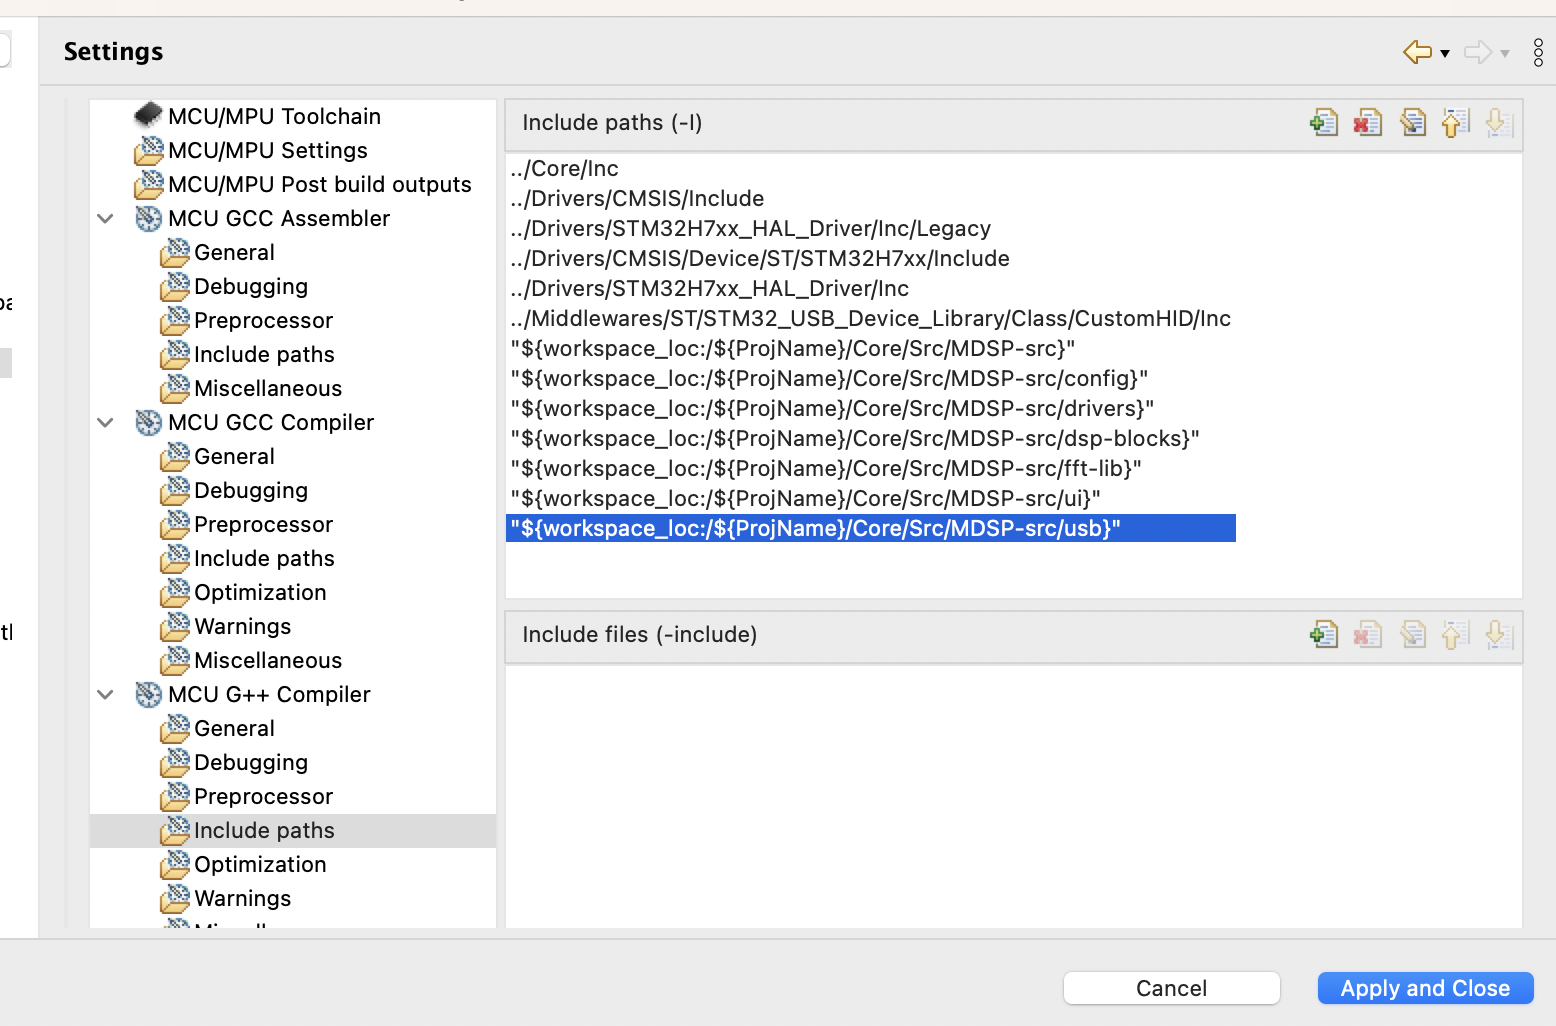Click Apply and Close
The width and height of the screenshot is (1556, 1026).
(x=1425, y=988)
